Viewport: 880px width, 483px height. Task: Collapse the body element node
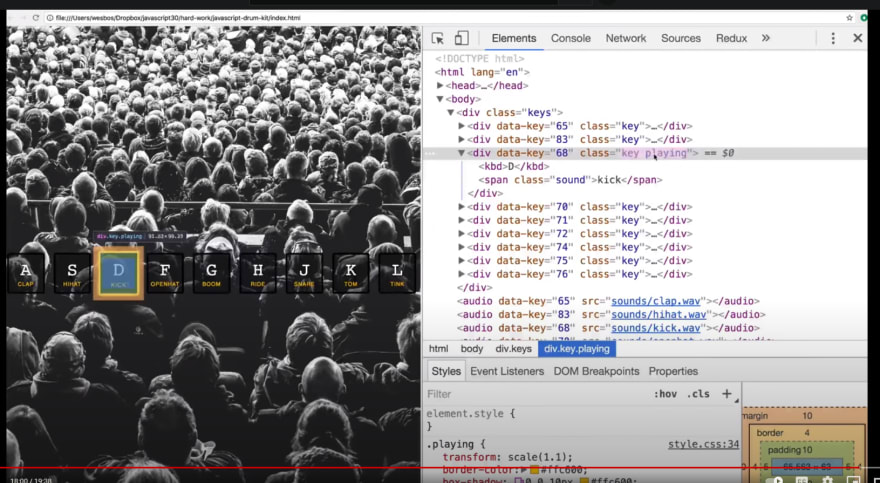441,99
